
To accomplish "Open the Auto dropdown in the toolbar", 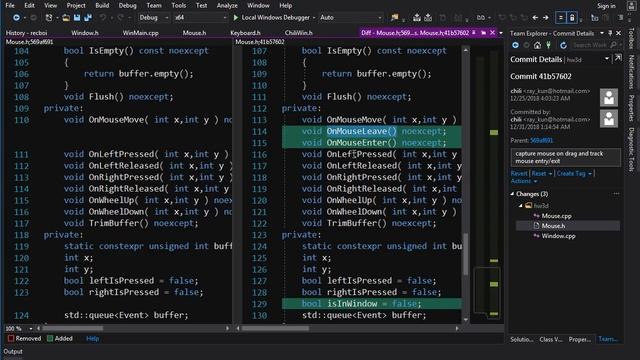I will (351, 18).
